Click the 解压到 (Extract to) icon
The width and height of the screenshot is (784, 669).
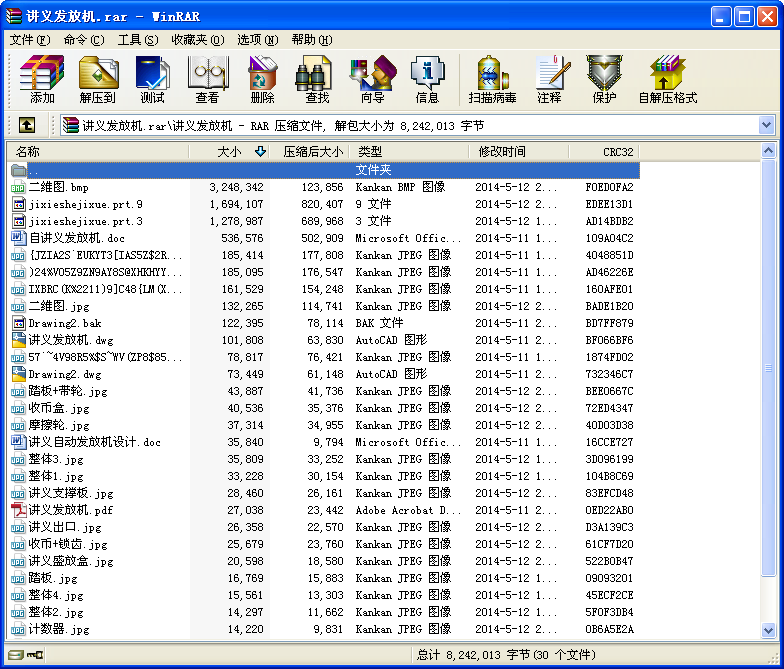(x=97, y=79)
